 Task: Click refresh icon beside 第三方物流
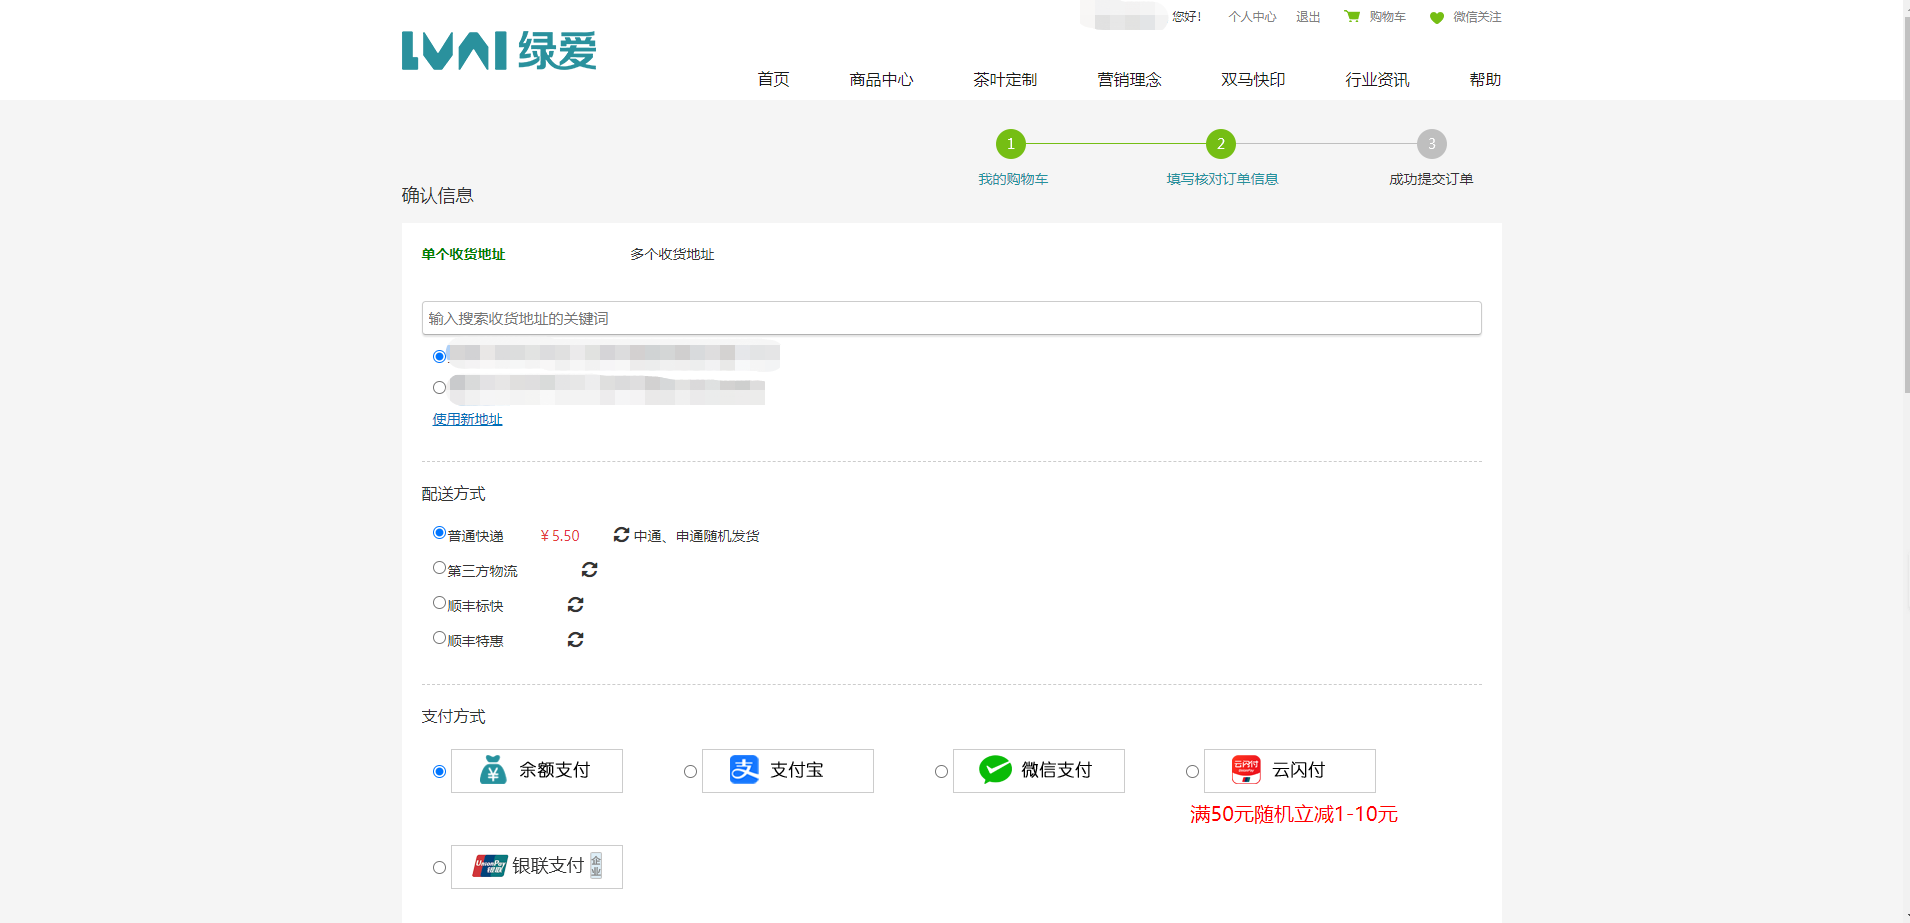[589, 570]
